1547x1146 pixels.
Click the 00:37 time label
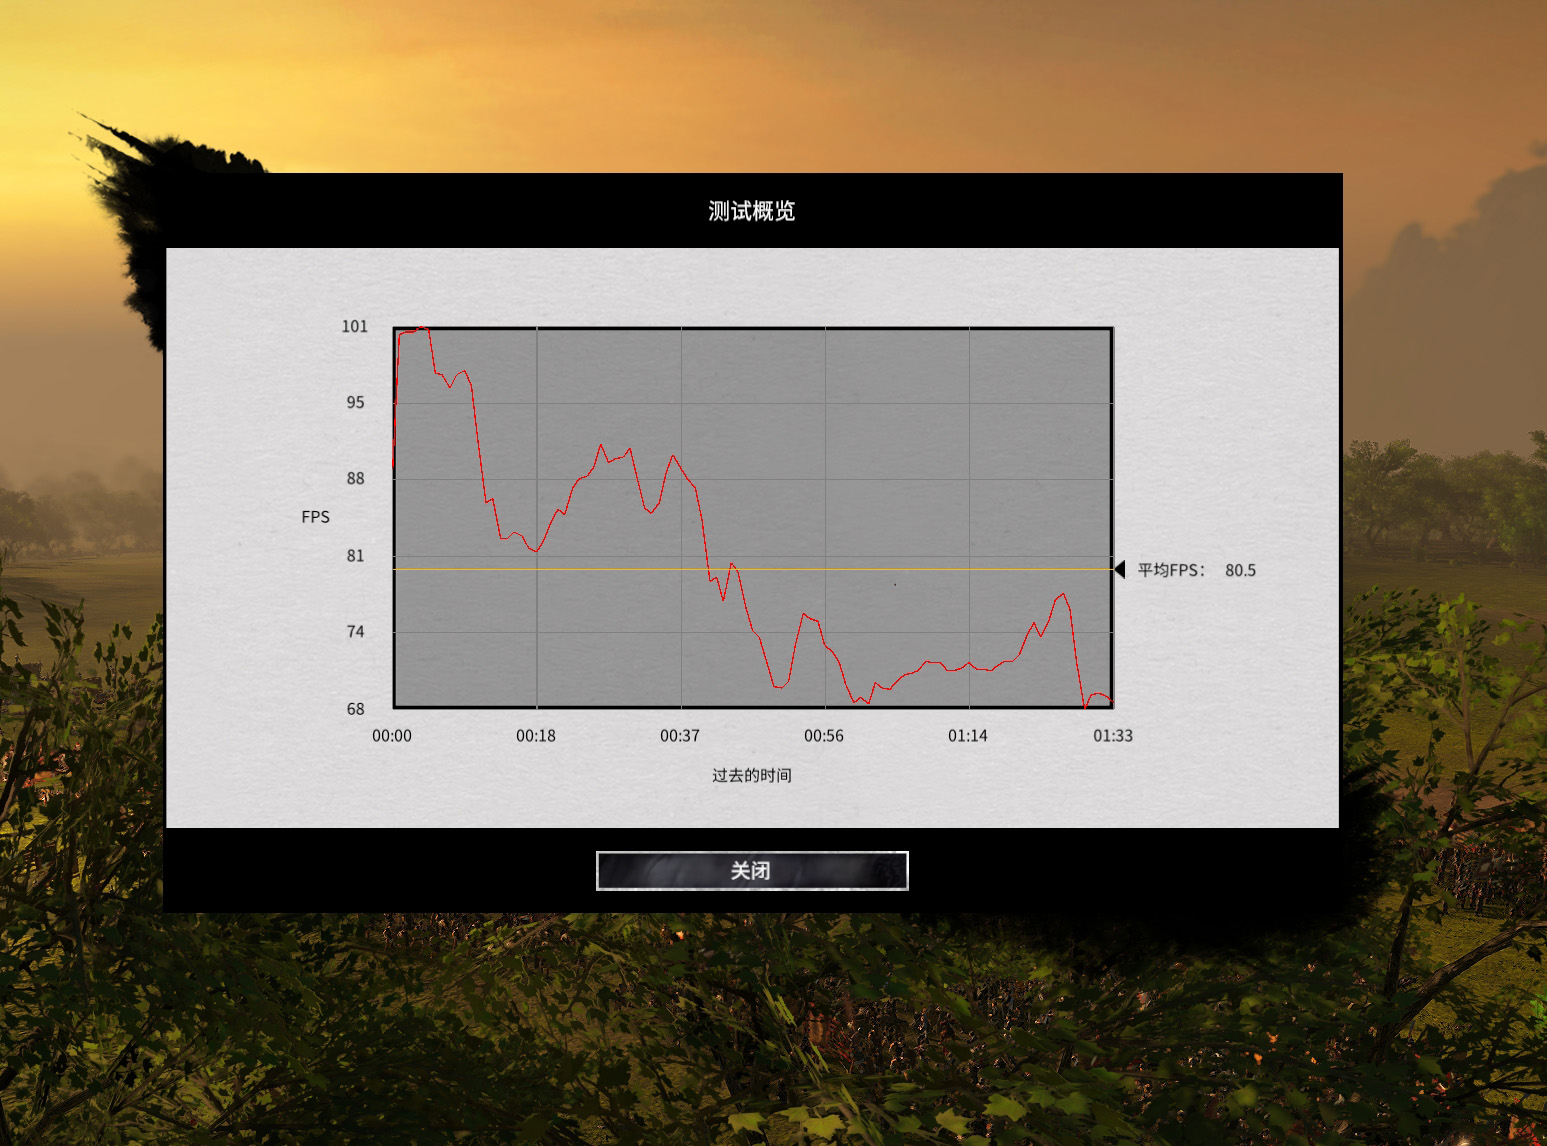click(680, 735)
